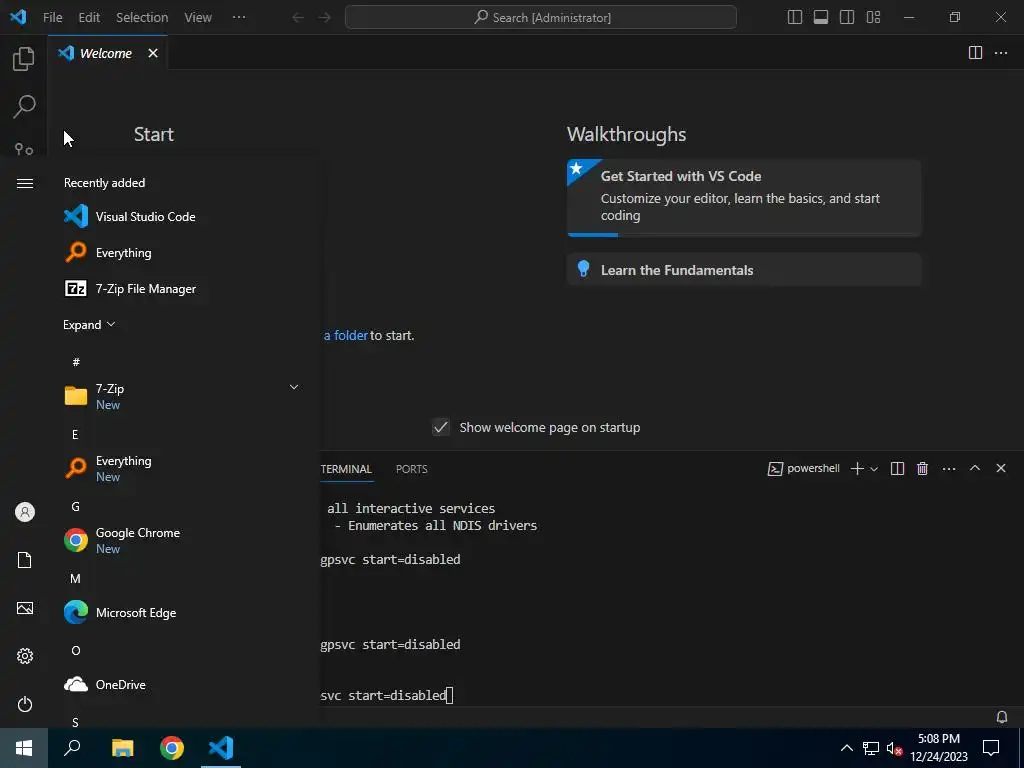This screenshot has height=768, width=1024.
Task: Click the Start menu hamburger icon
Action: 25,184
